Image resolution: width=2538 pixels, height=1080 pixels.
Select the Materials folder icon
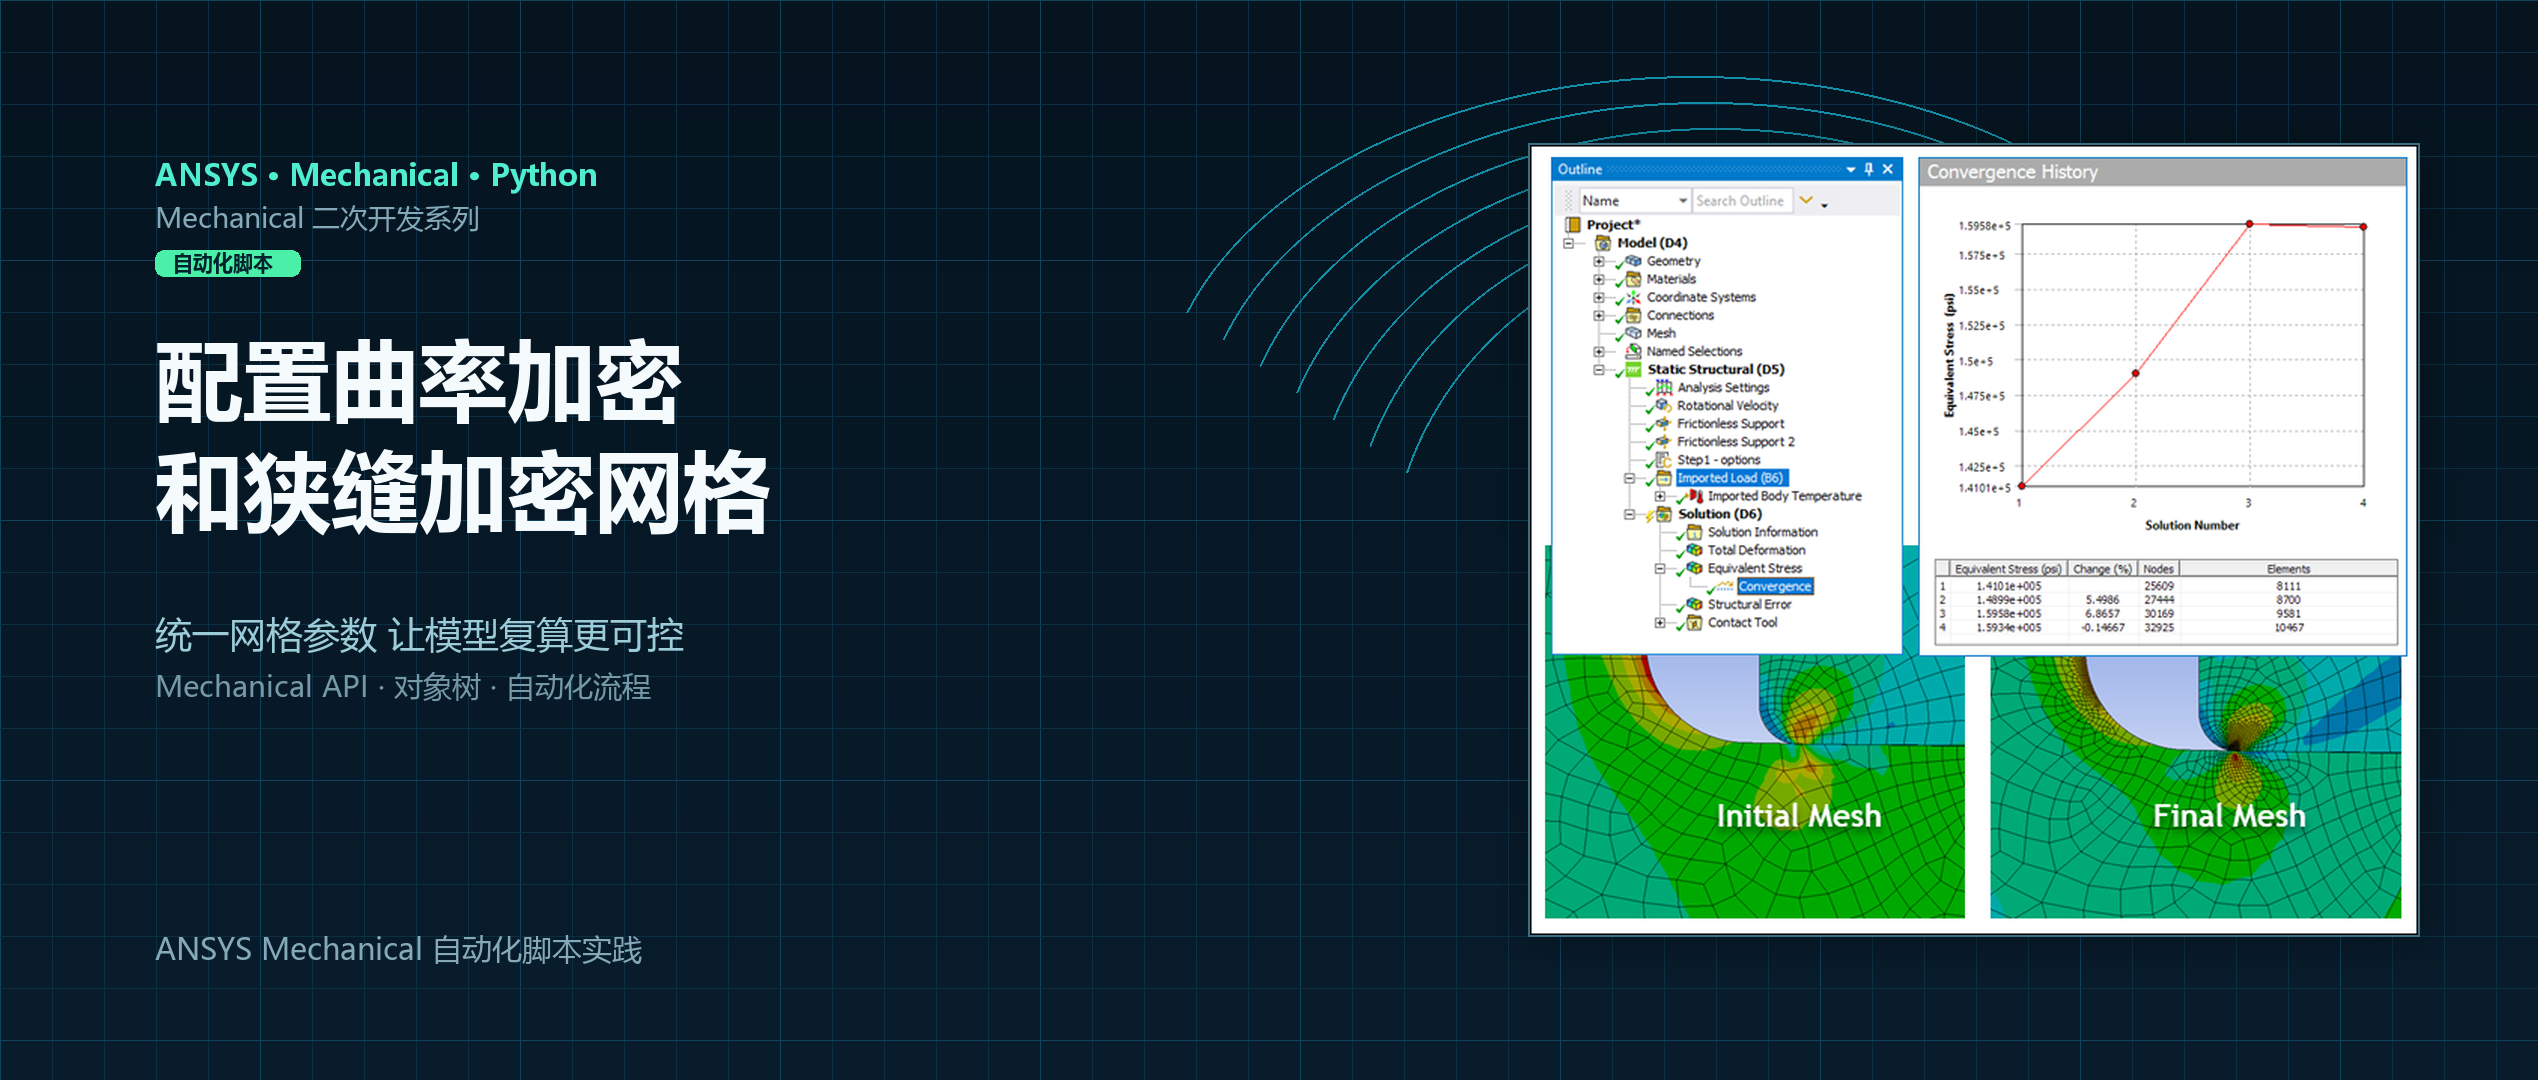(1633, 279)
